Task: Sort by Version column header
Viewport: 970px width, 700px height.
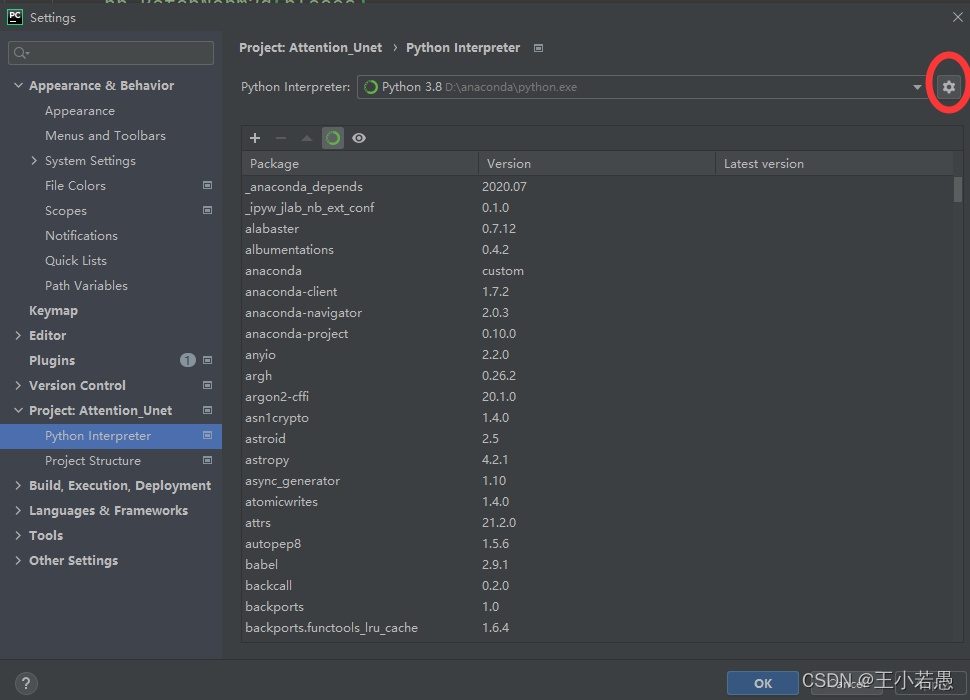Action: point(597,164)
